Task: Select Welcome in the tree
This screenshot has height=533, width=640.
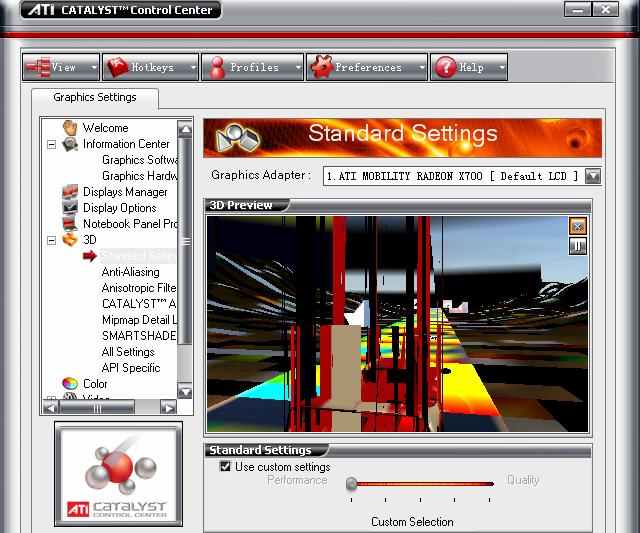Action: point(106,128)
